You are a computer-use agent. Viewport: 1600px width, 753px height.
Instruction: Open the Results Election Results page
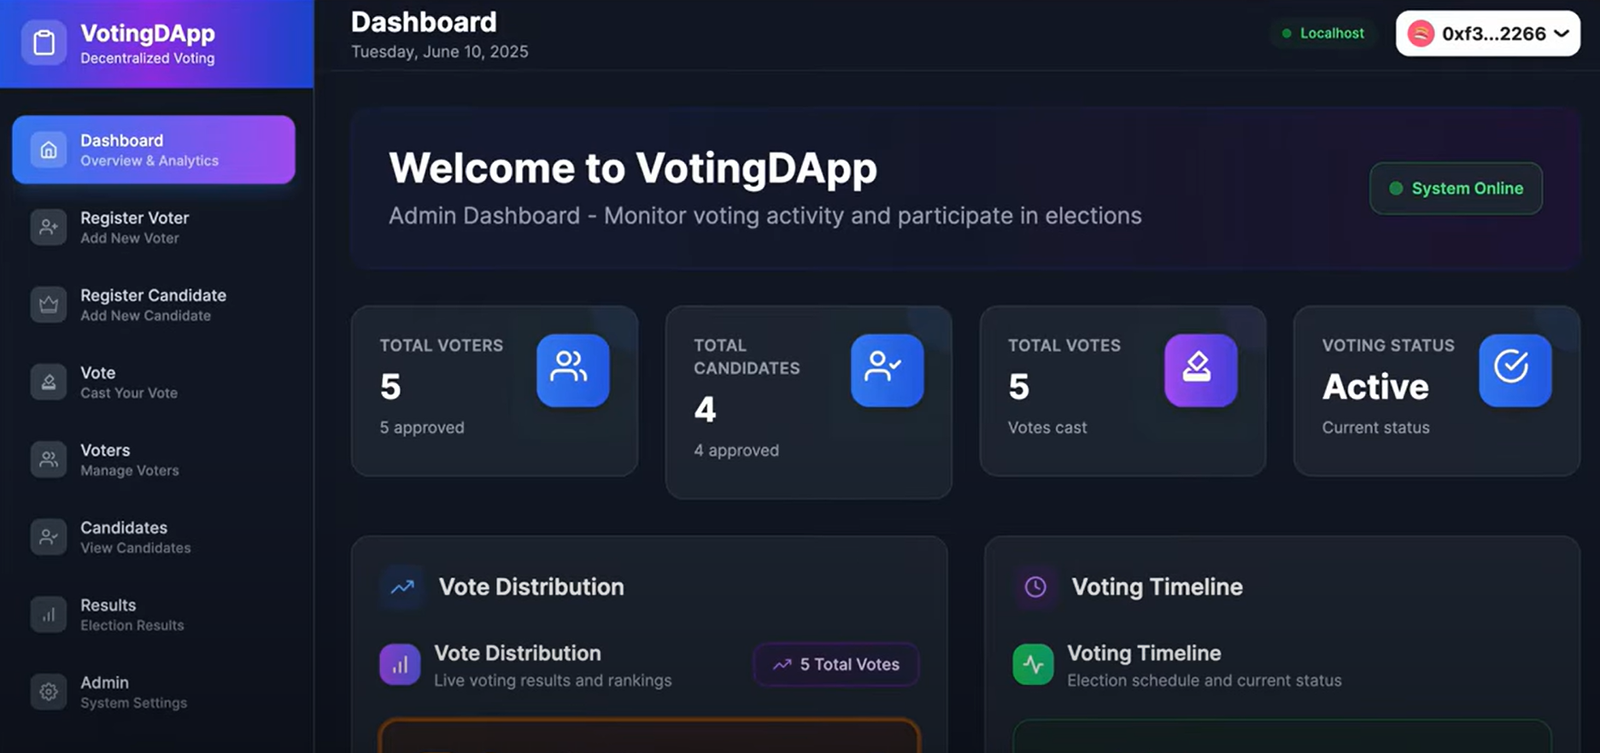[154, 614]
